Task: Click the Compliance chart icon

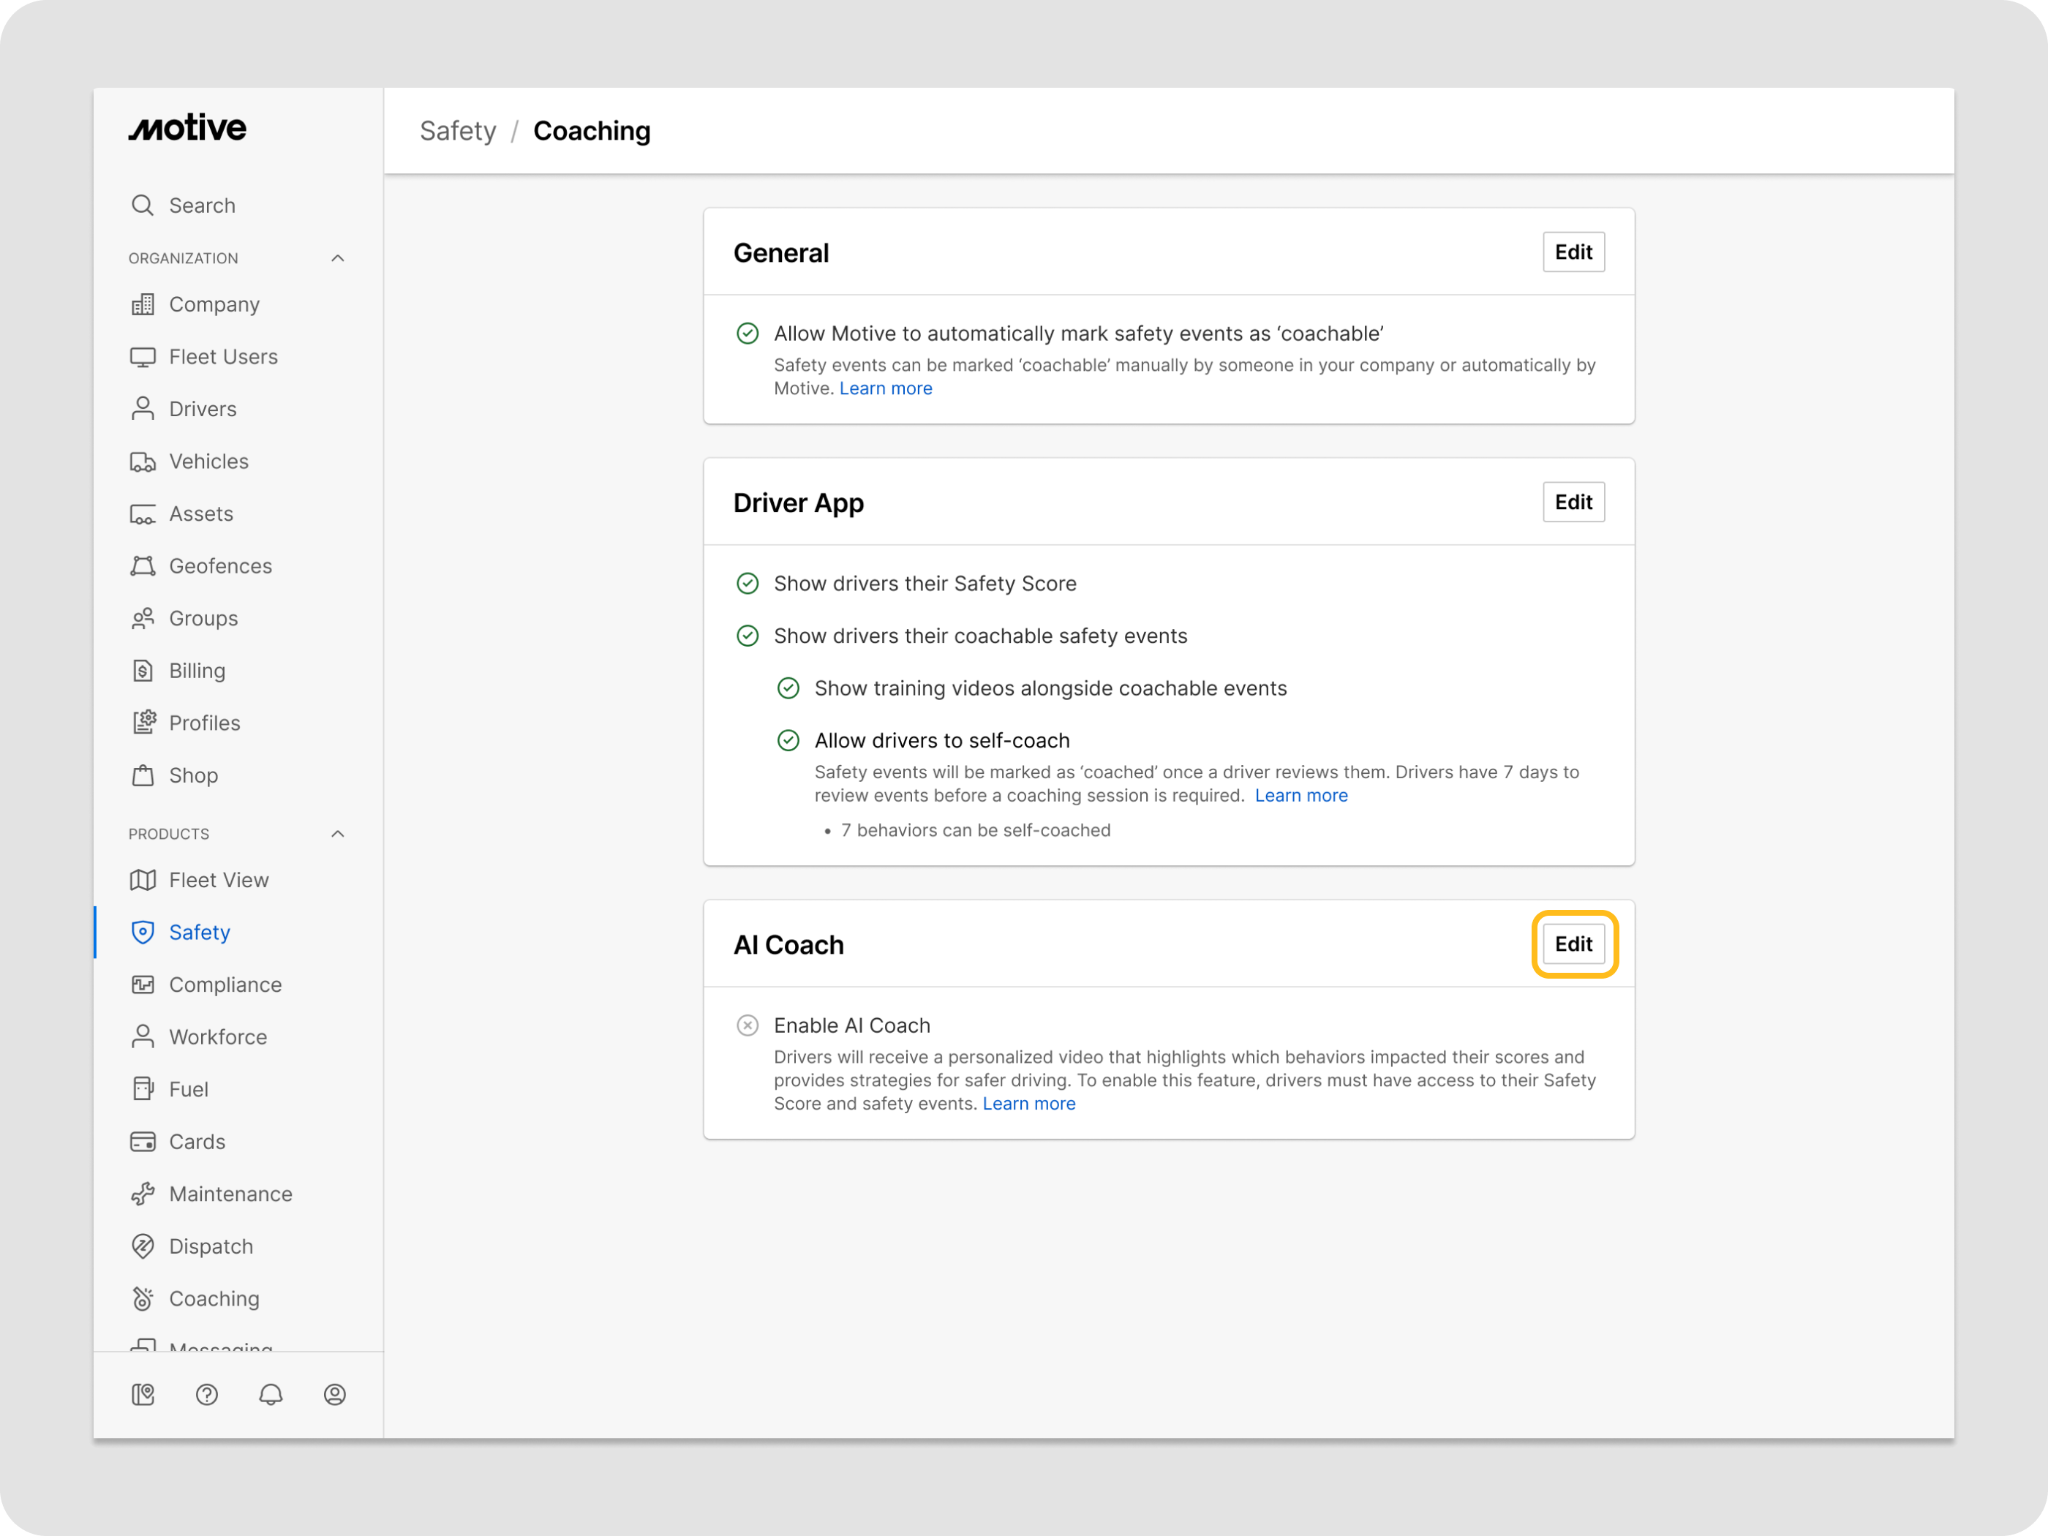Action: (x=143, y=985)
